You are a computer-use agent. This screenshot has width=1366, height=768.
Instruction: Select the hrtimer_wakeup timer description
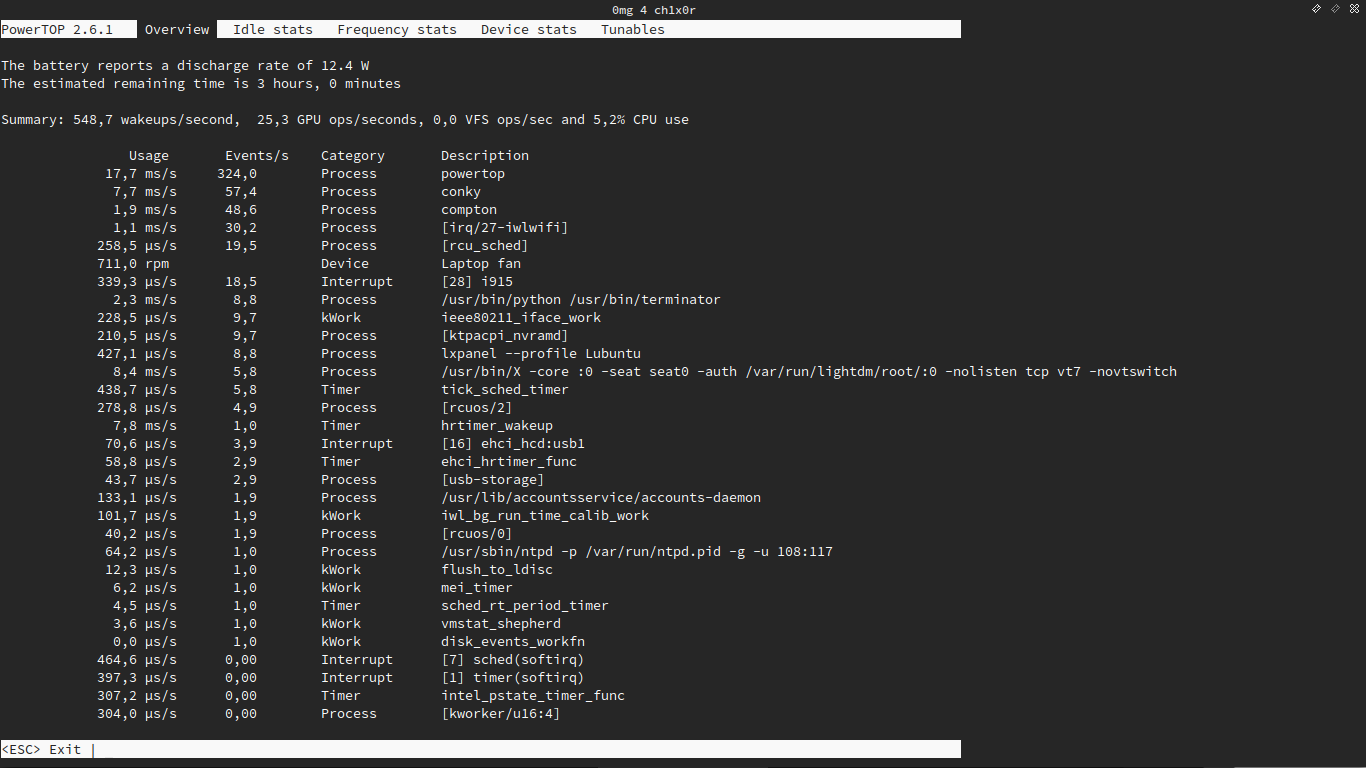pos(497,425)
